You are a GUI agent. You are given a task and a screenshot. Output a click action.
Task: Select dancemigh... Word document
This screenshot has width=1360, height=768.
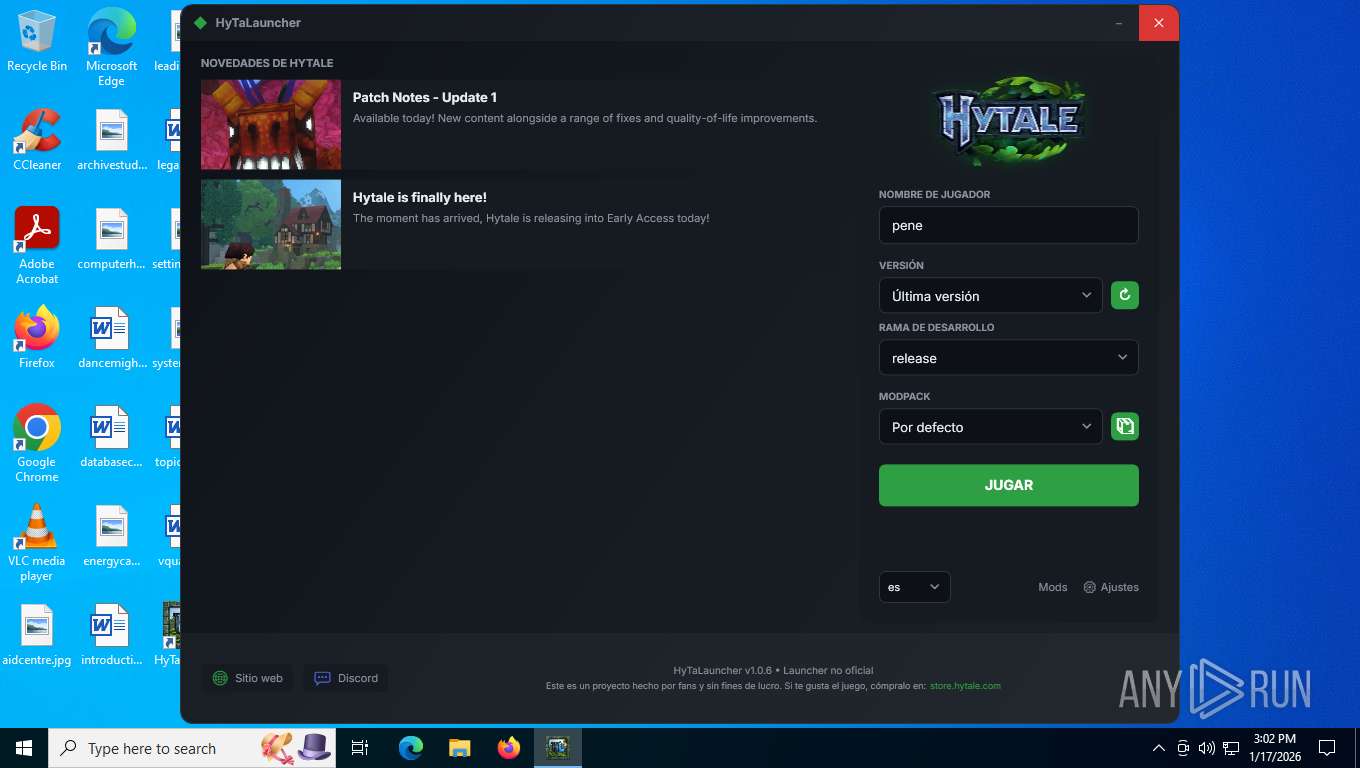(x=111, y=338)
